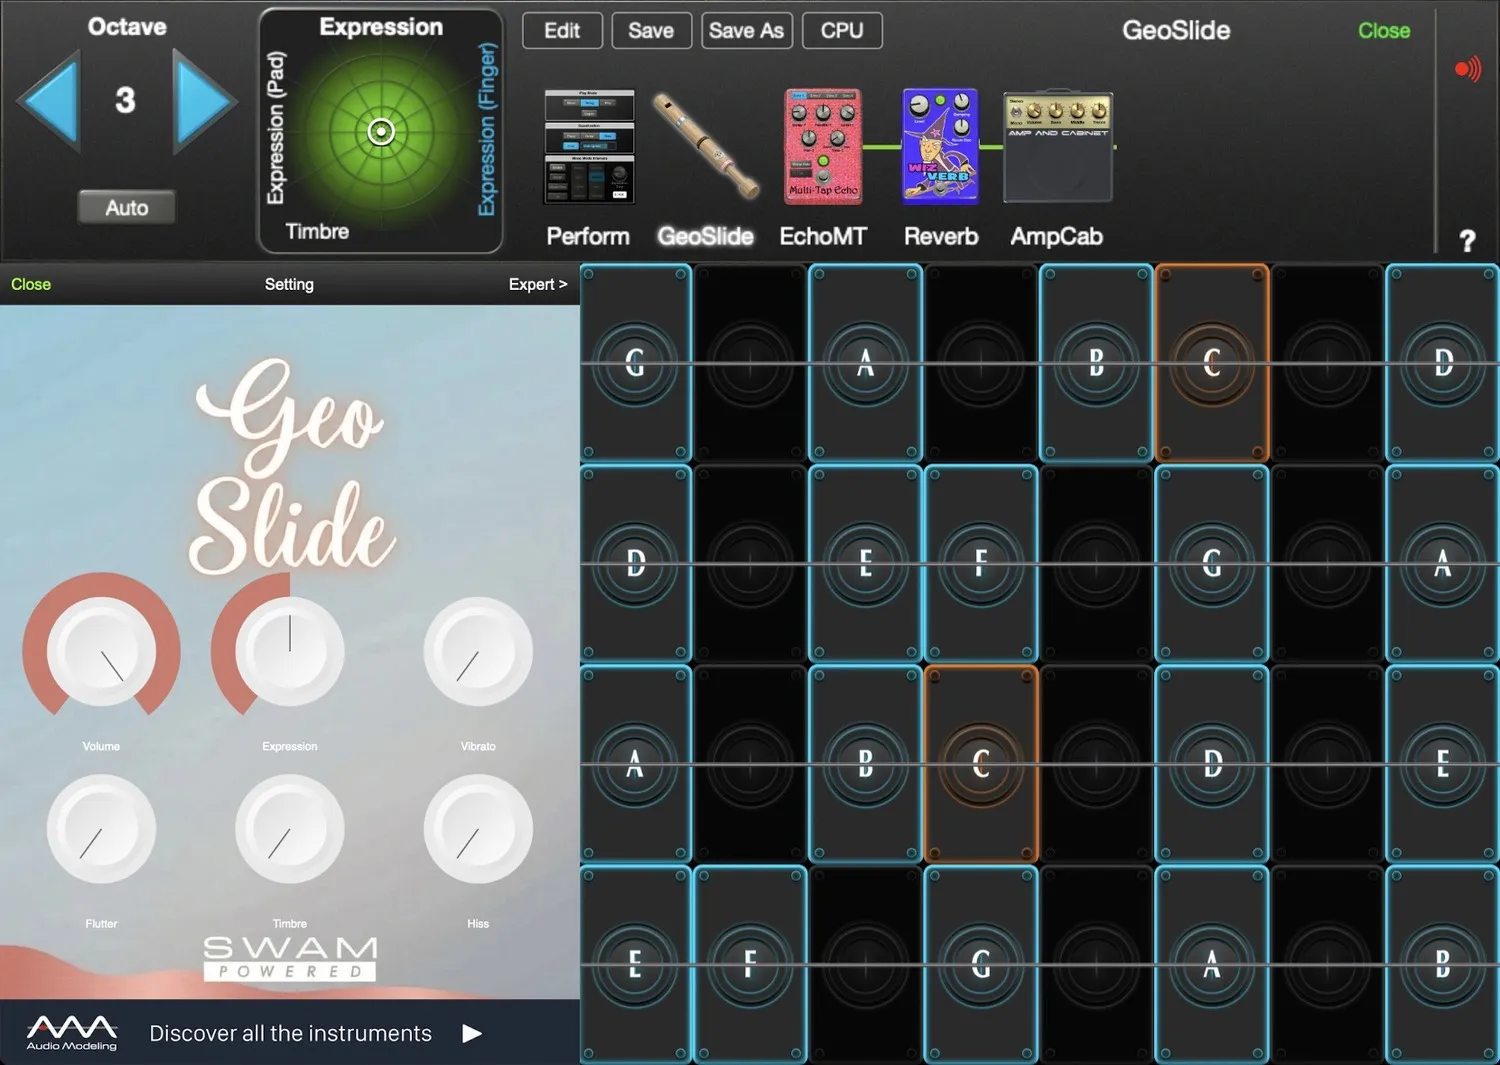Tap the F pad in second row

point(981,564)
